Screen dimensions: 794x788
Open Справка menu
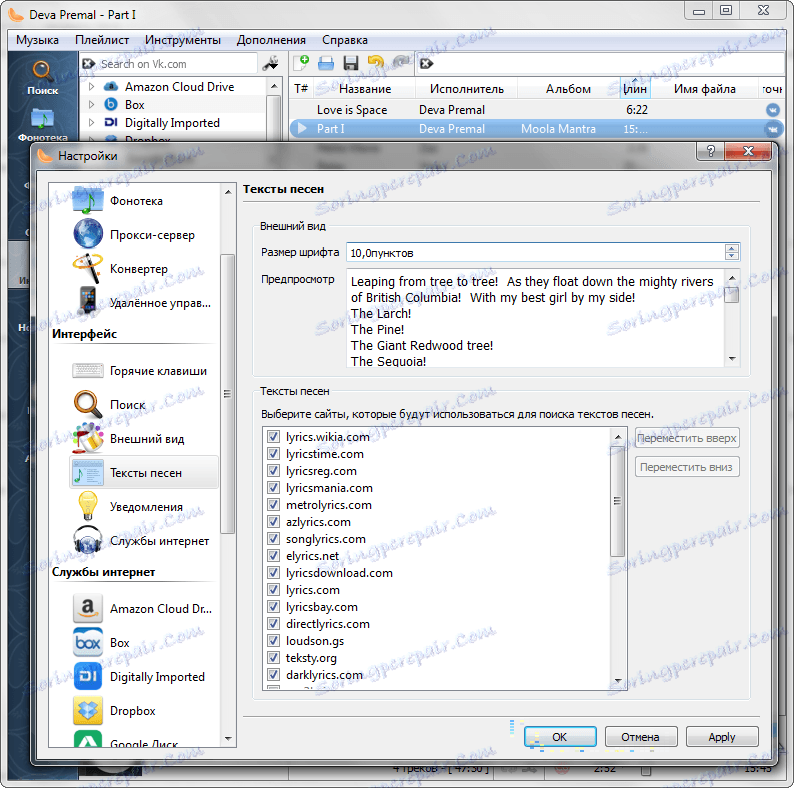click(345, 40)
